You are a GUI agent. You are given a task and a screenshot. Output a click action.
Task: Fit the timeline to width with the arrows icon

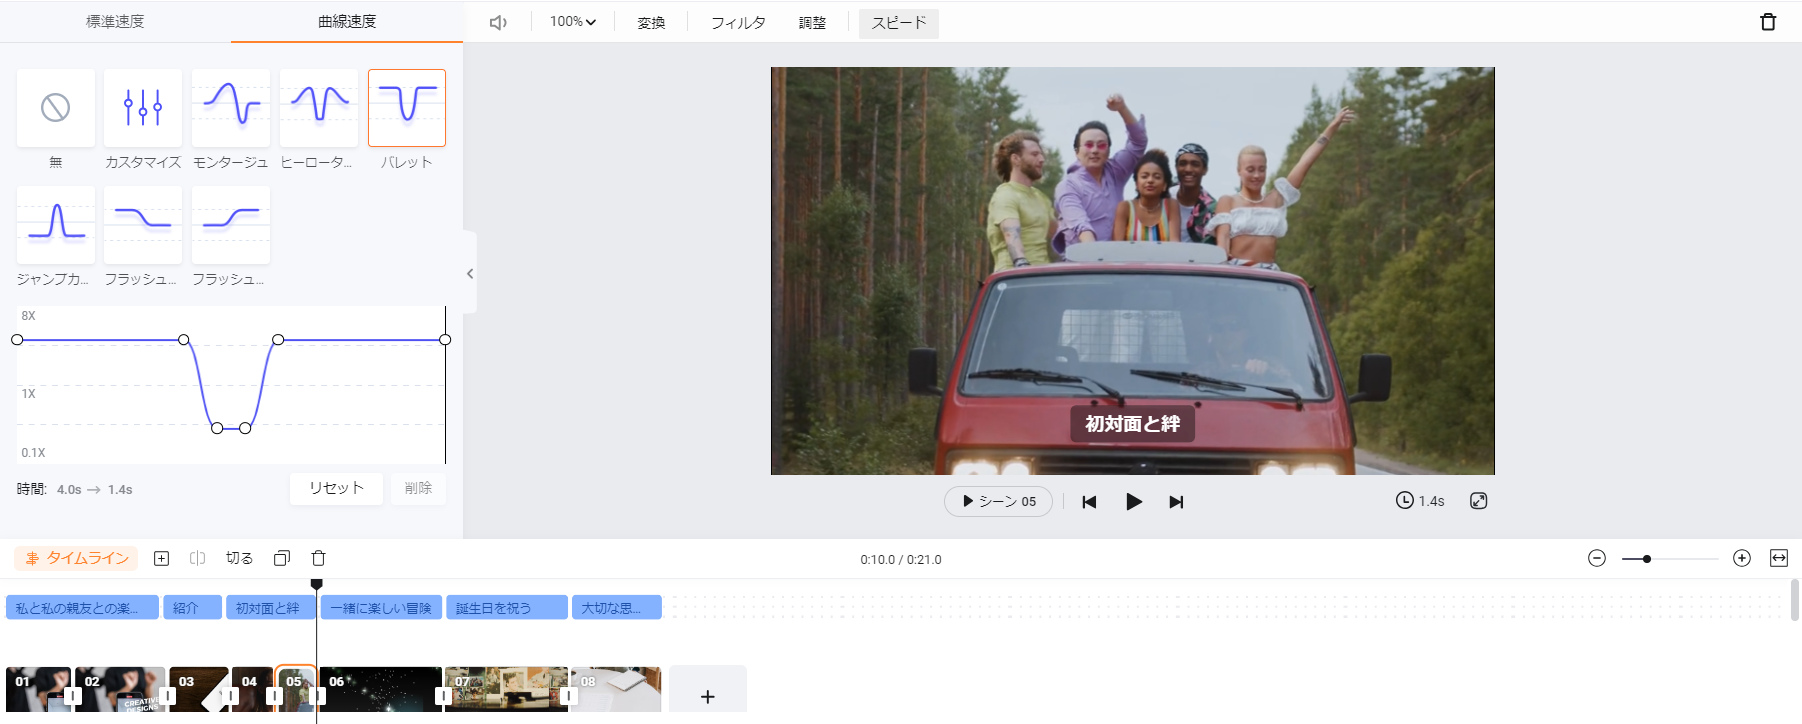pos(1778,558)
